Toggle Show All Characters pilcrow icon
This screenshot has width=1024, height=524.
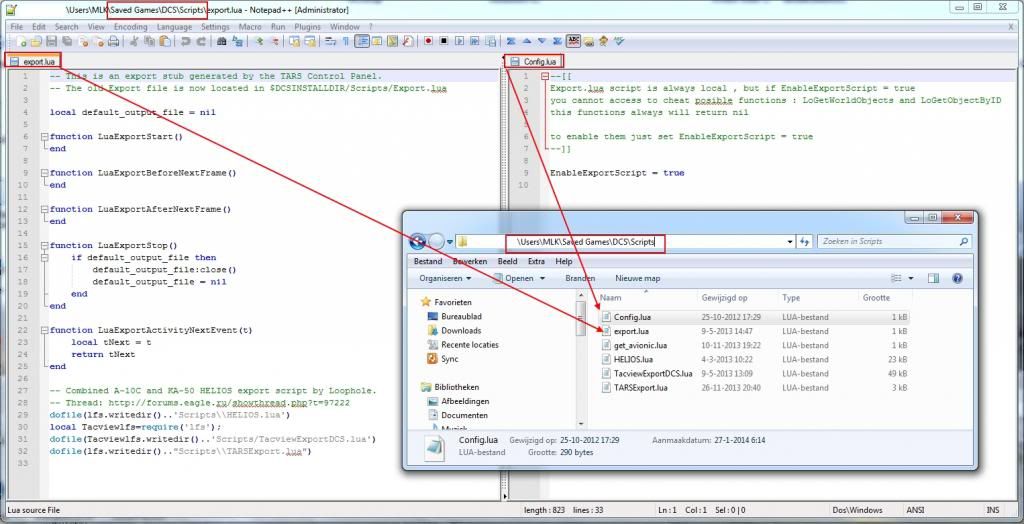click(x=346, y=41)
